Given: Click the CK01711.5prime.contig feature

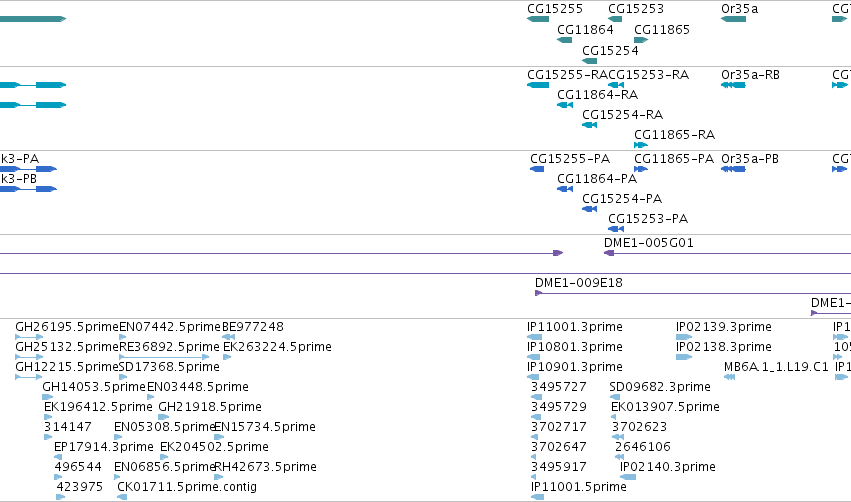Looking at the screenshot, I should click(x=122, y=497).
